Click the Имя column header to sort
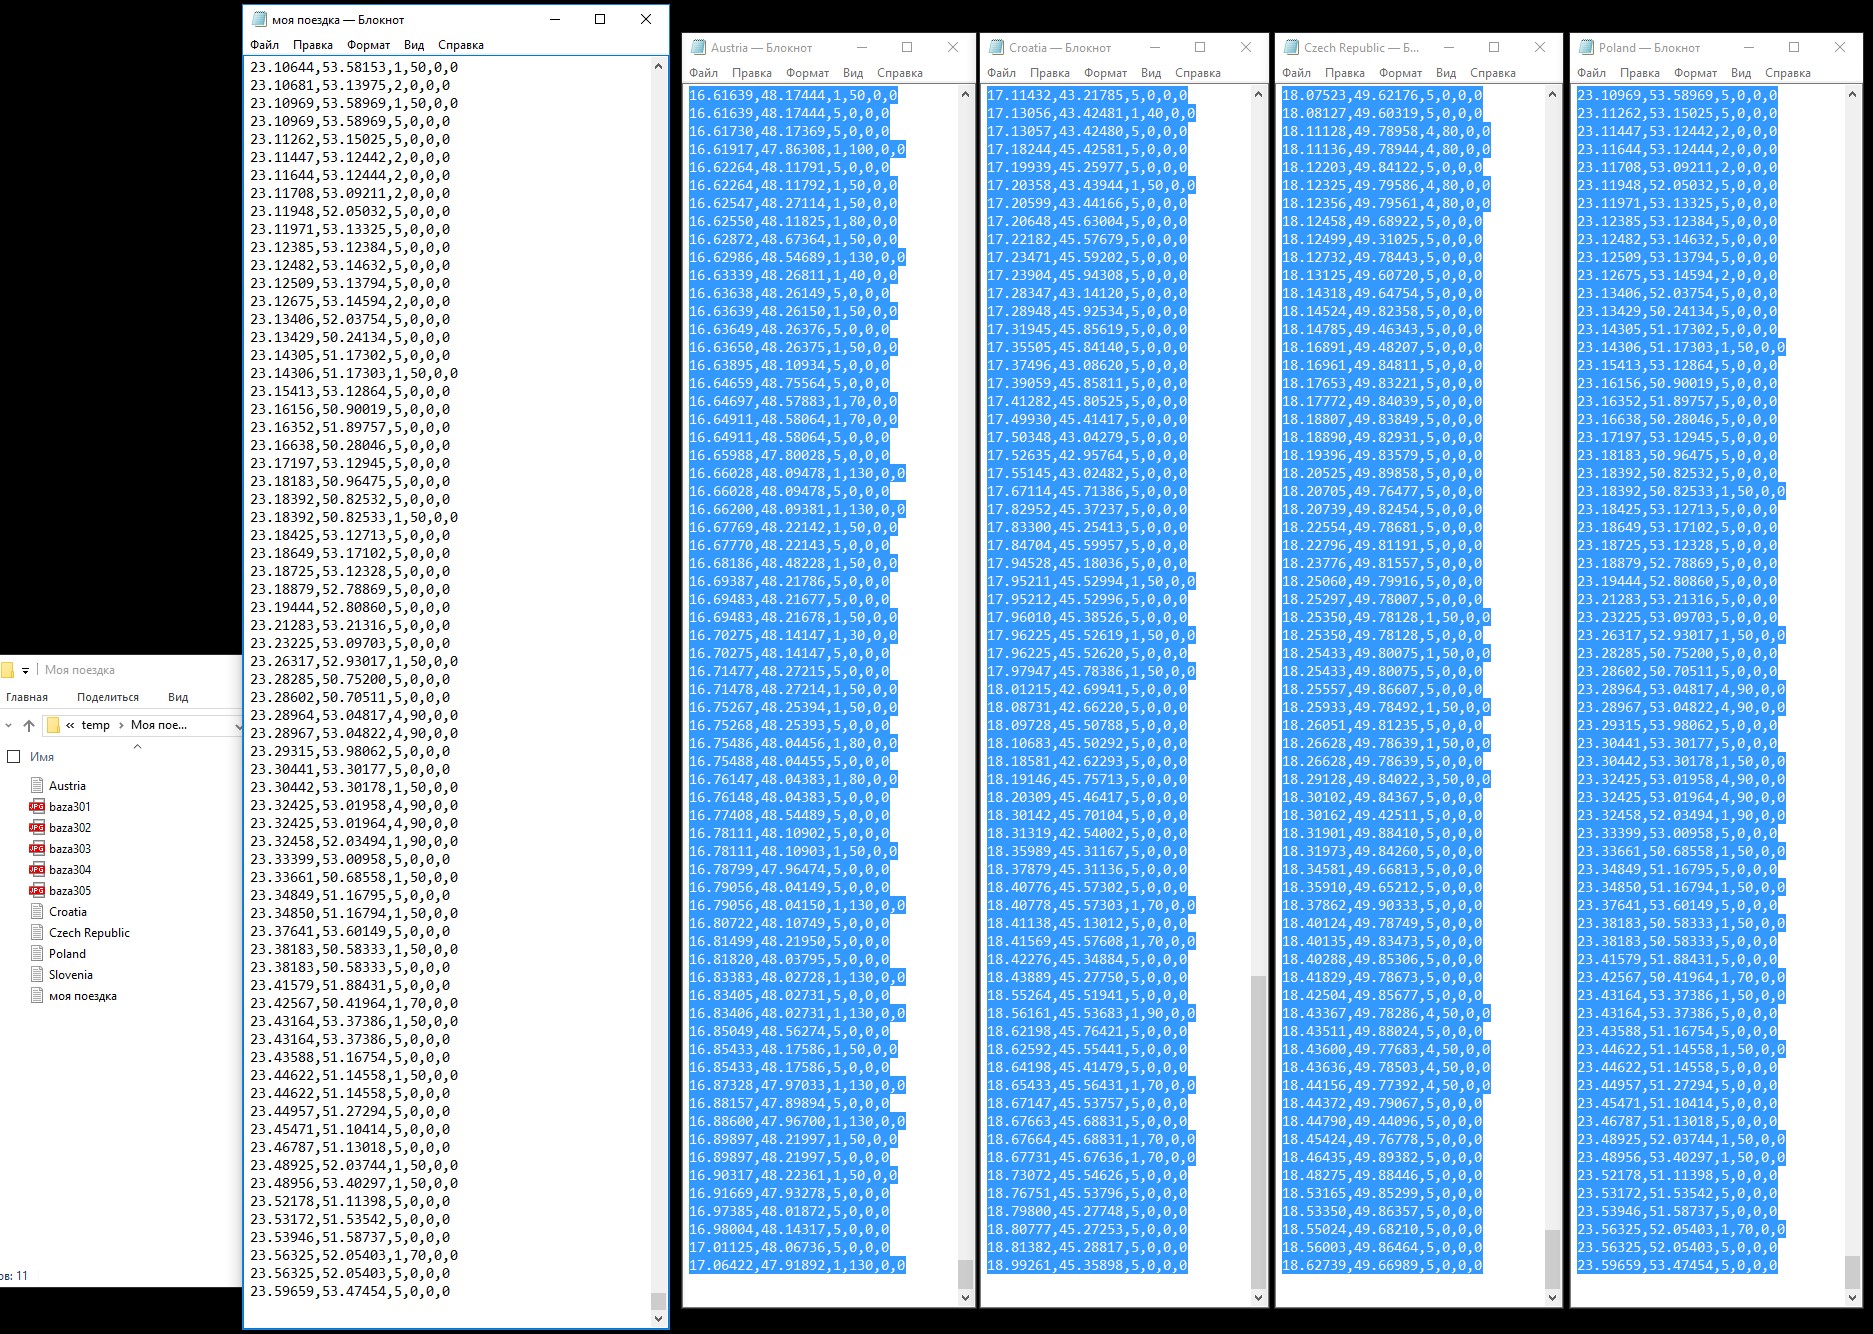 [x=42, y=757]
